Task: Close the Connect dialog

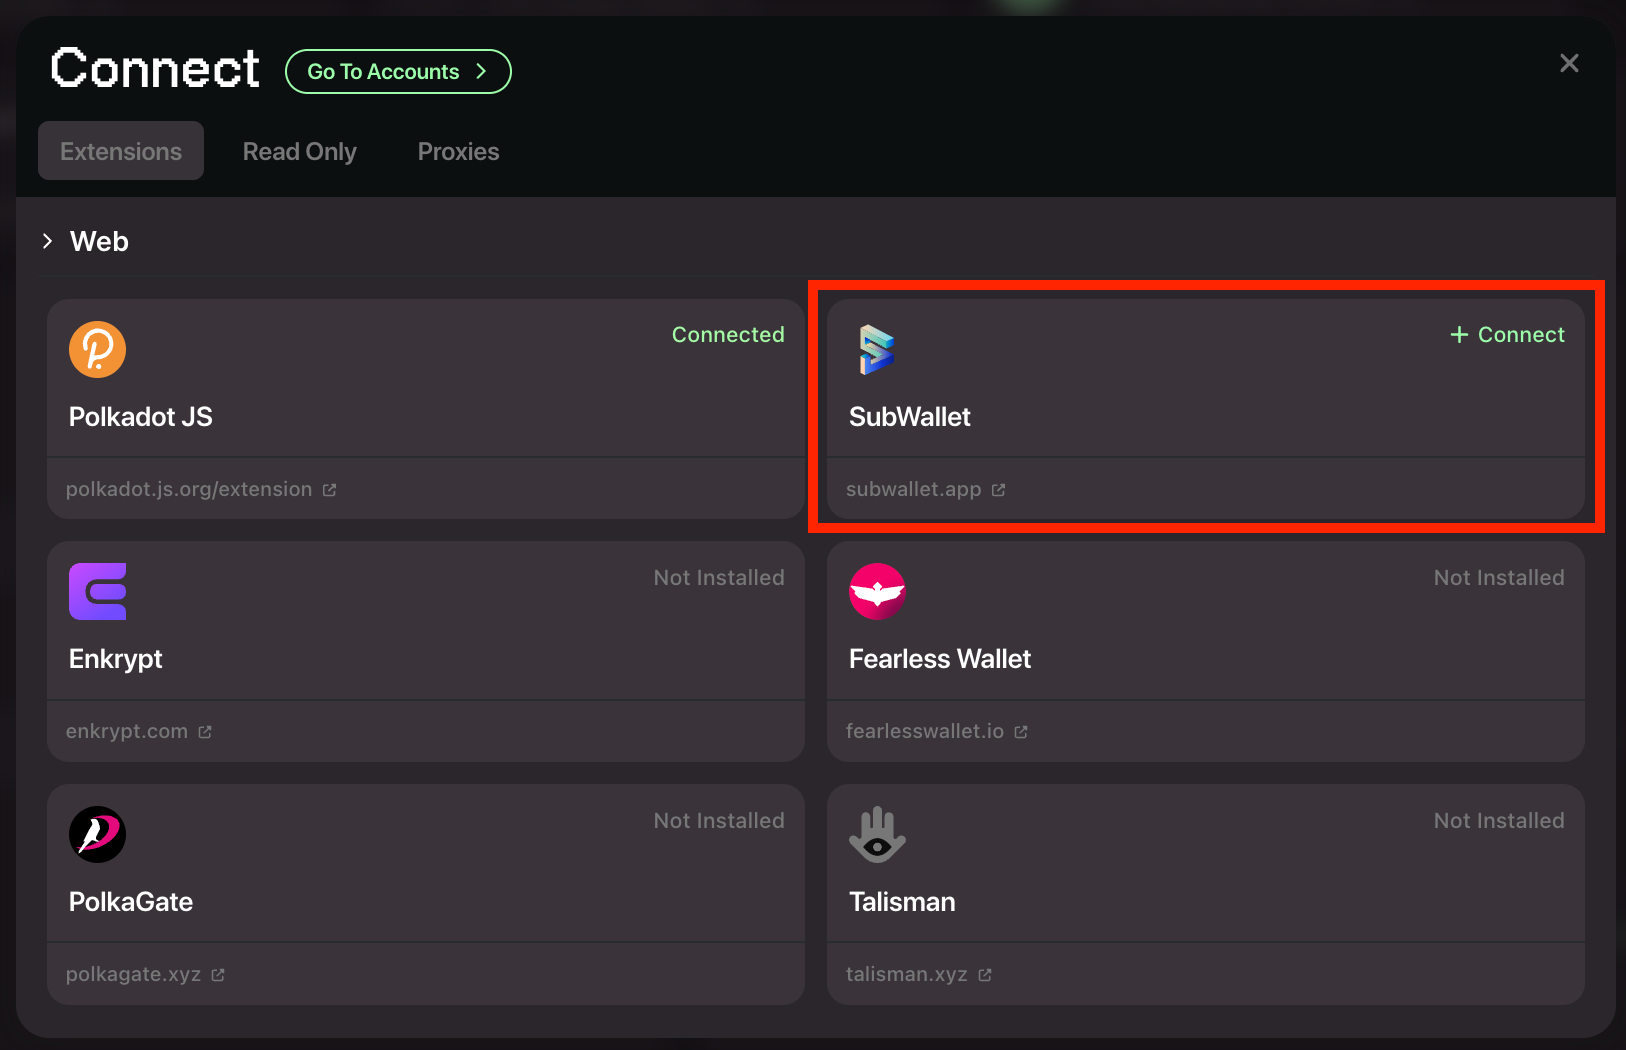Action: 1569,63
